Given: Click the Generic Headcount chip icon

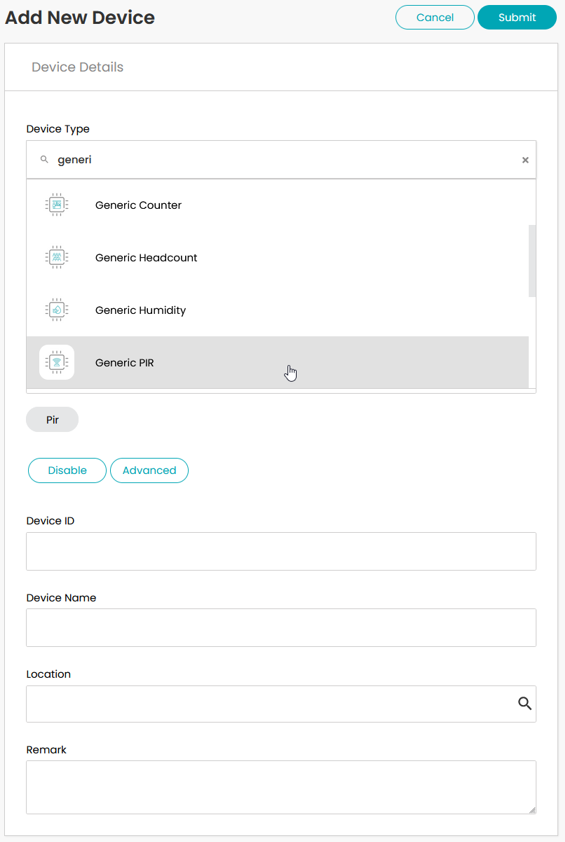Looking at the screenshot, I should [x=57, y=257].
